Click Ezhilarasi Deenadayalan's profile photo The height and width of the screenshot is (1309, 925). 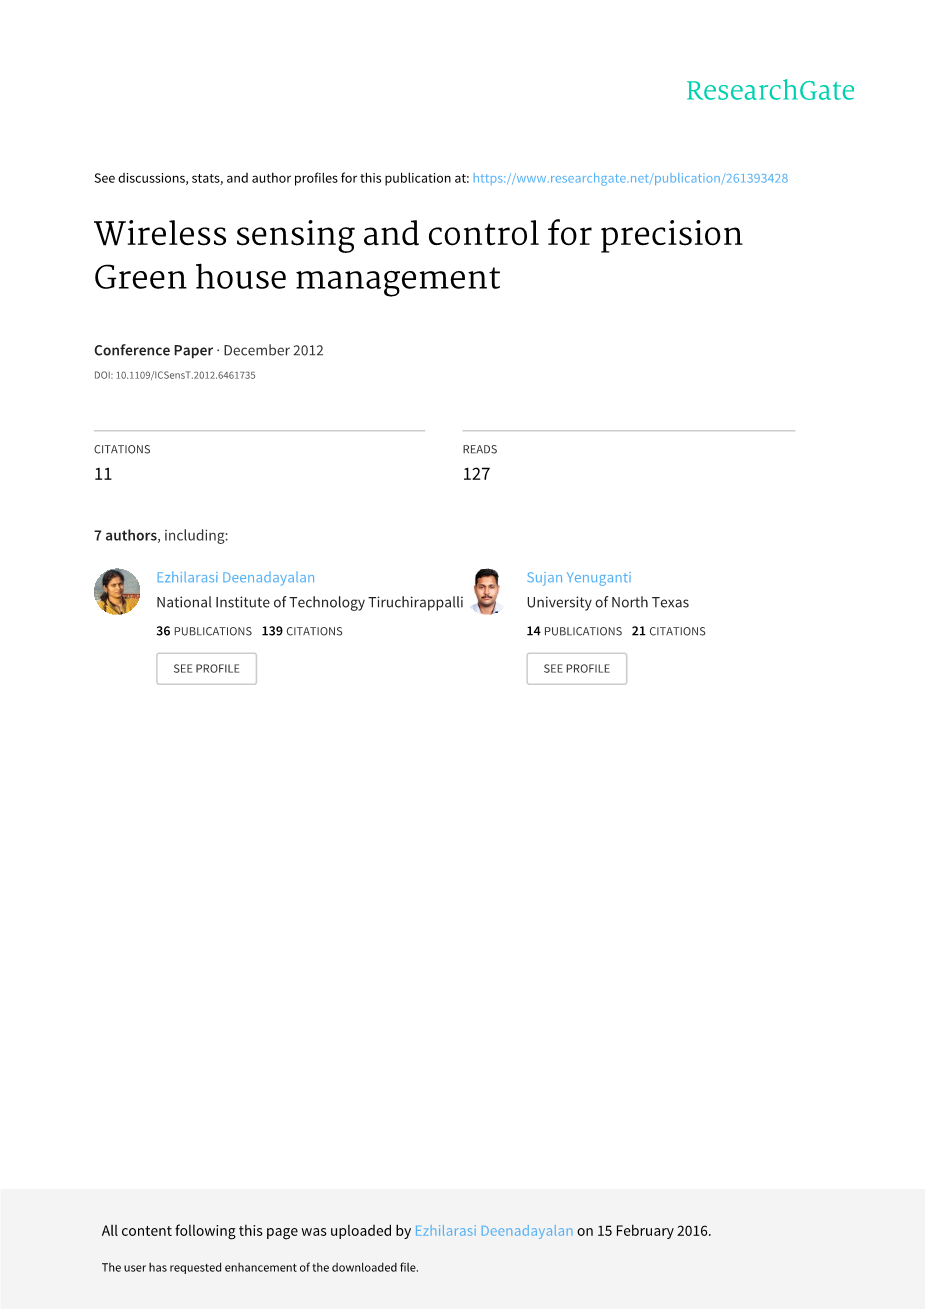coord(117,591)
